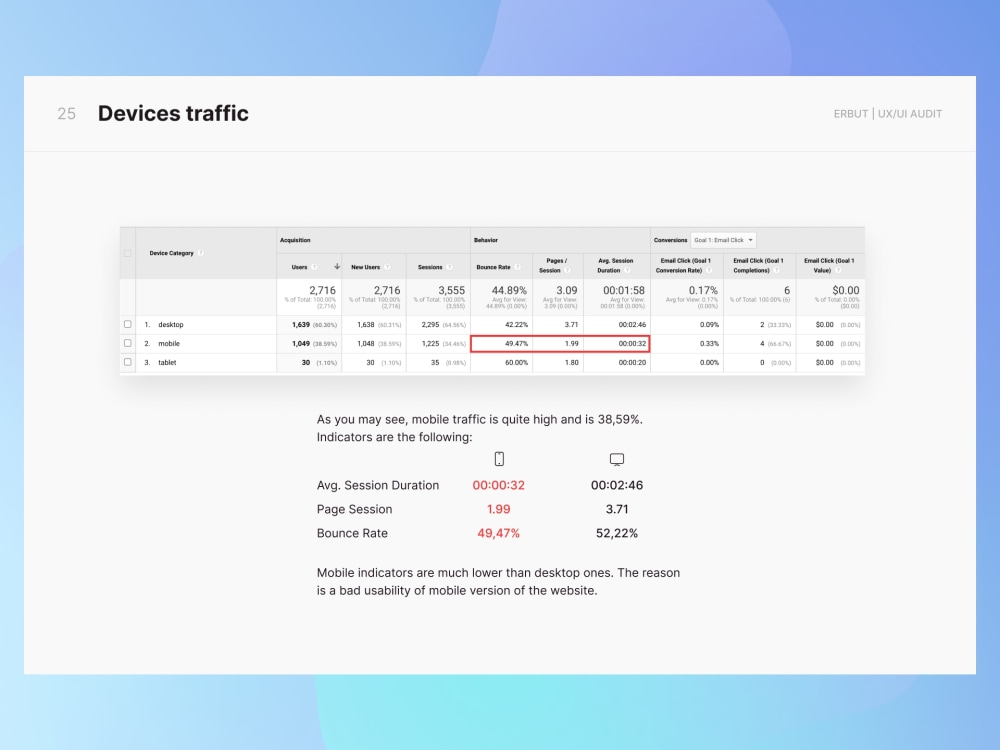The image size is (1000, 750).
Task: Click tablet session duration cell 00:00:20
Action: click(x=632, y=362)
